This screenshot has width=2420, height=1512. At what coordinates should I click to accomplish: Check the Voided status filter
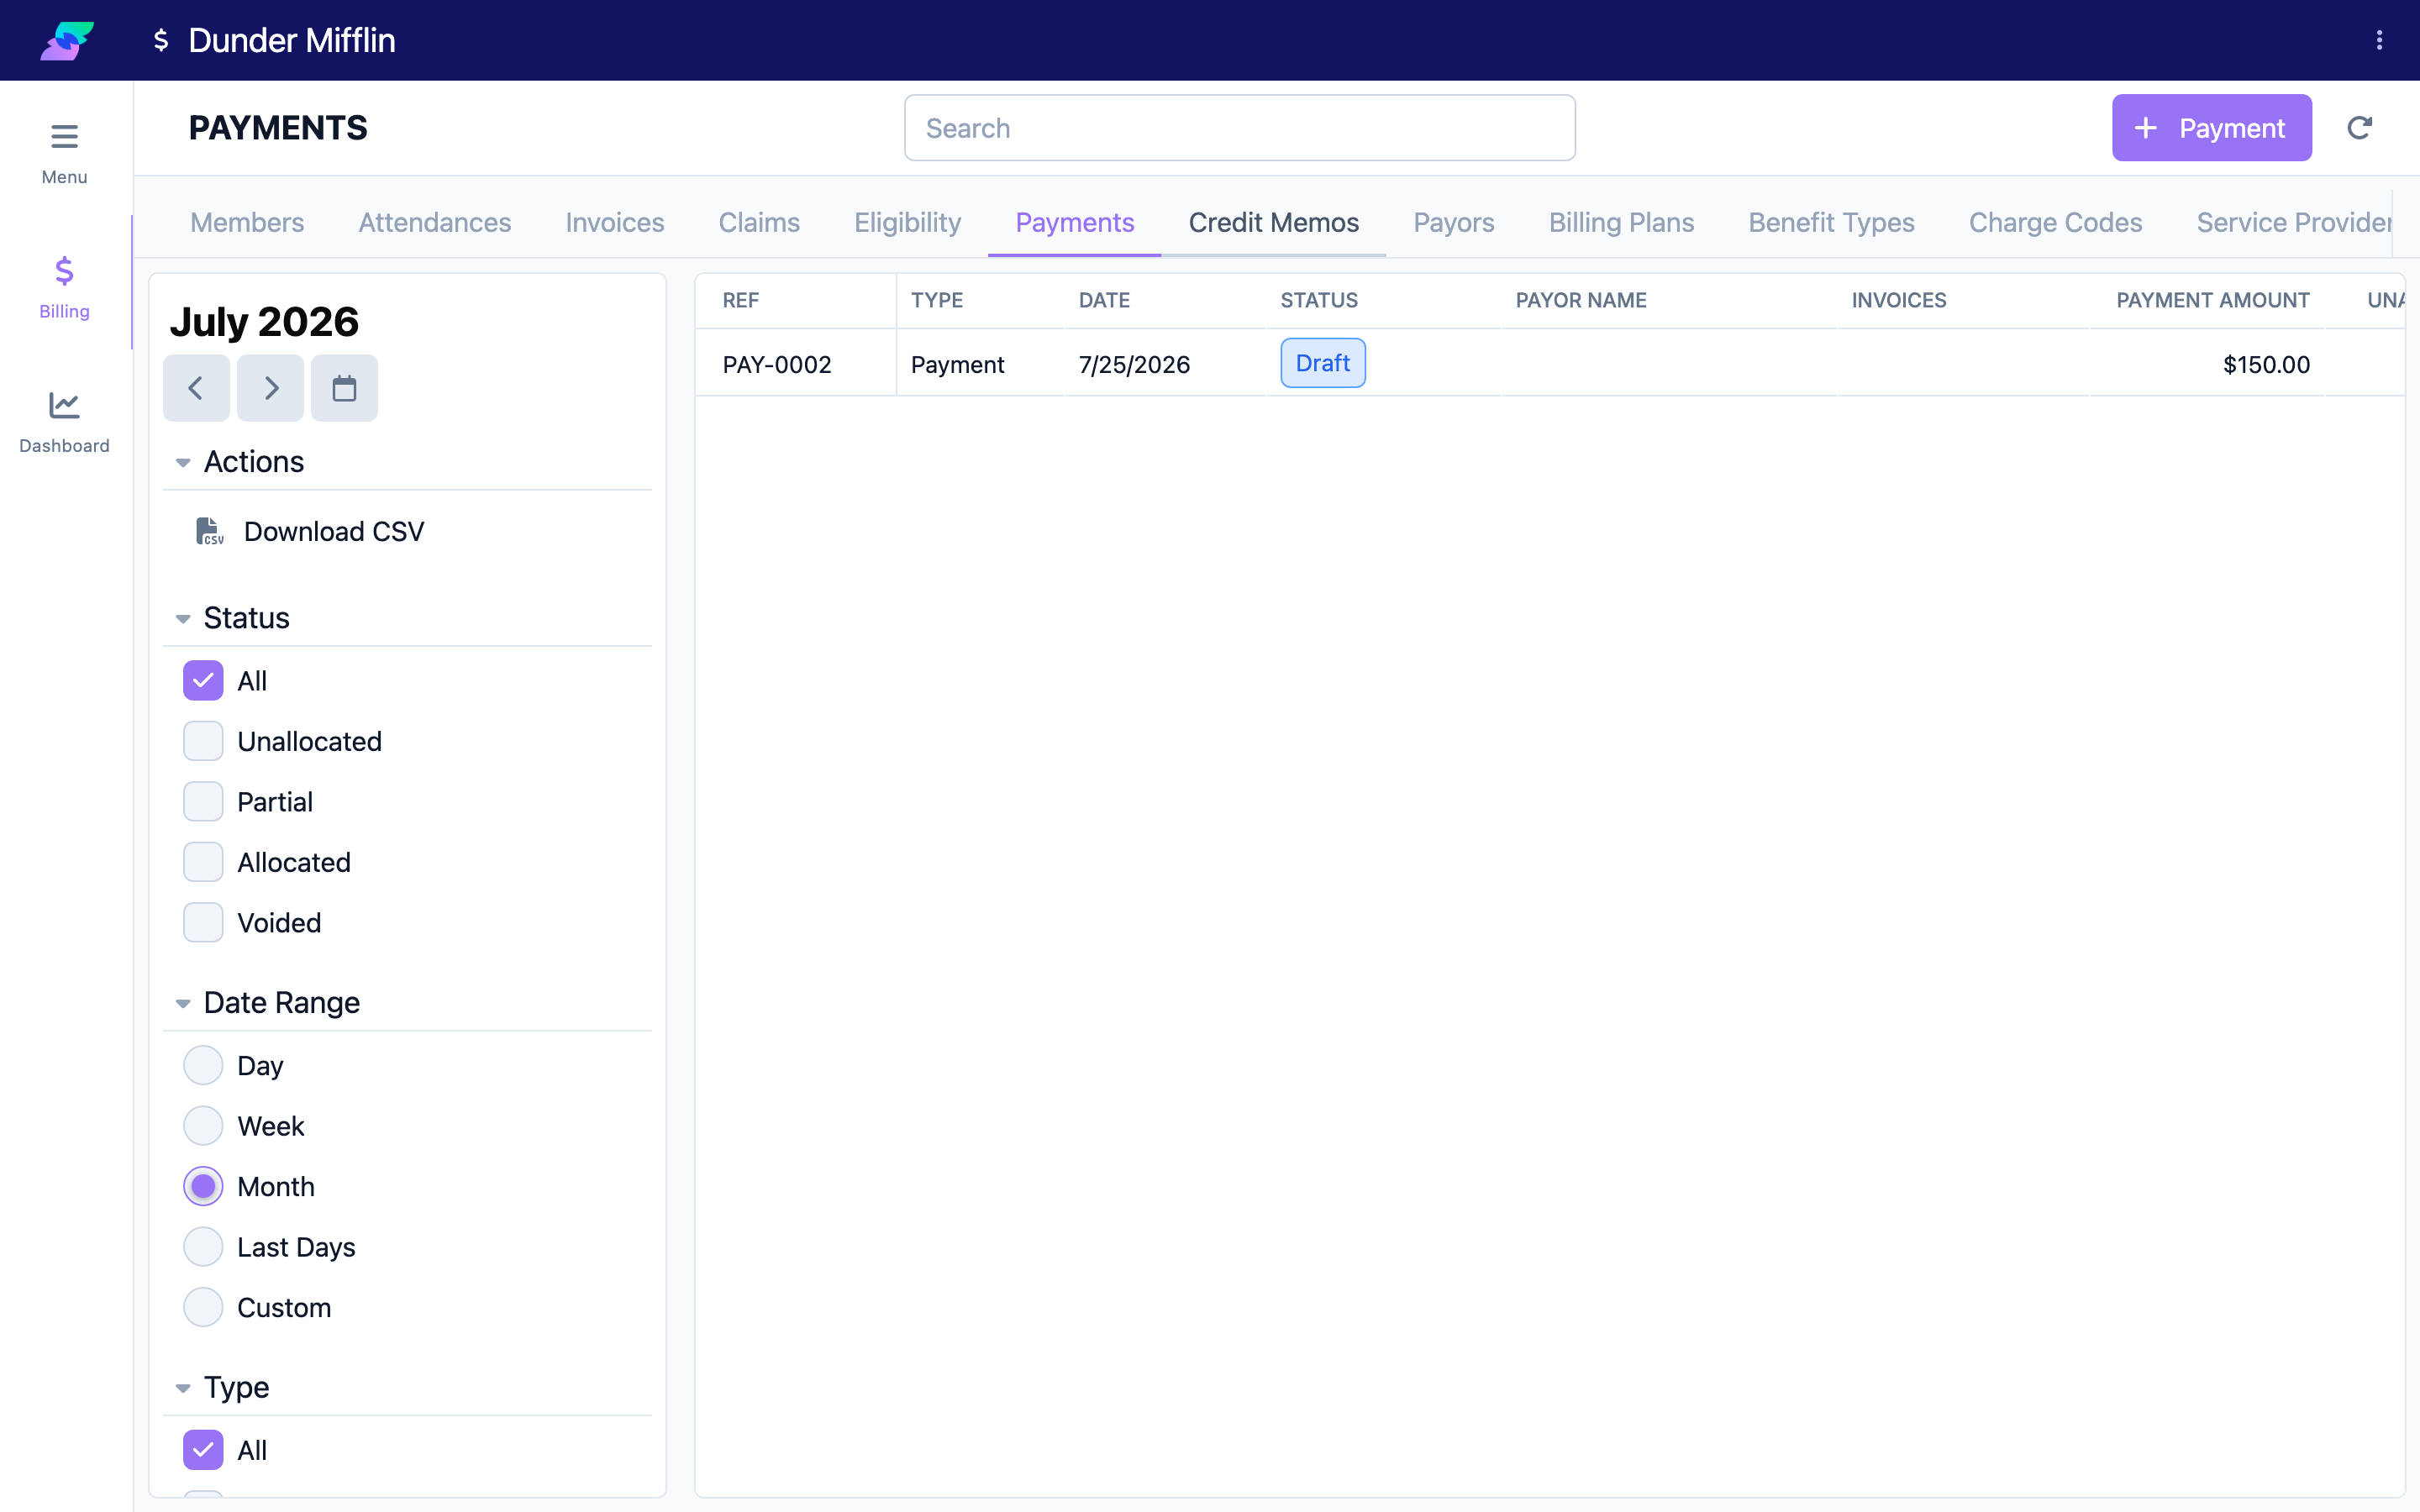point(203,923)
